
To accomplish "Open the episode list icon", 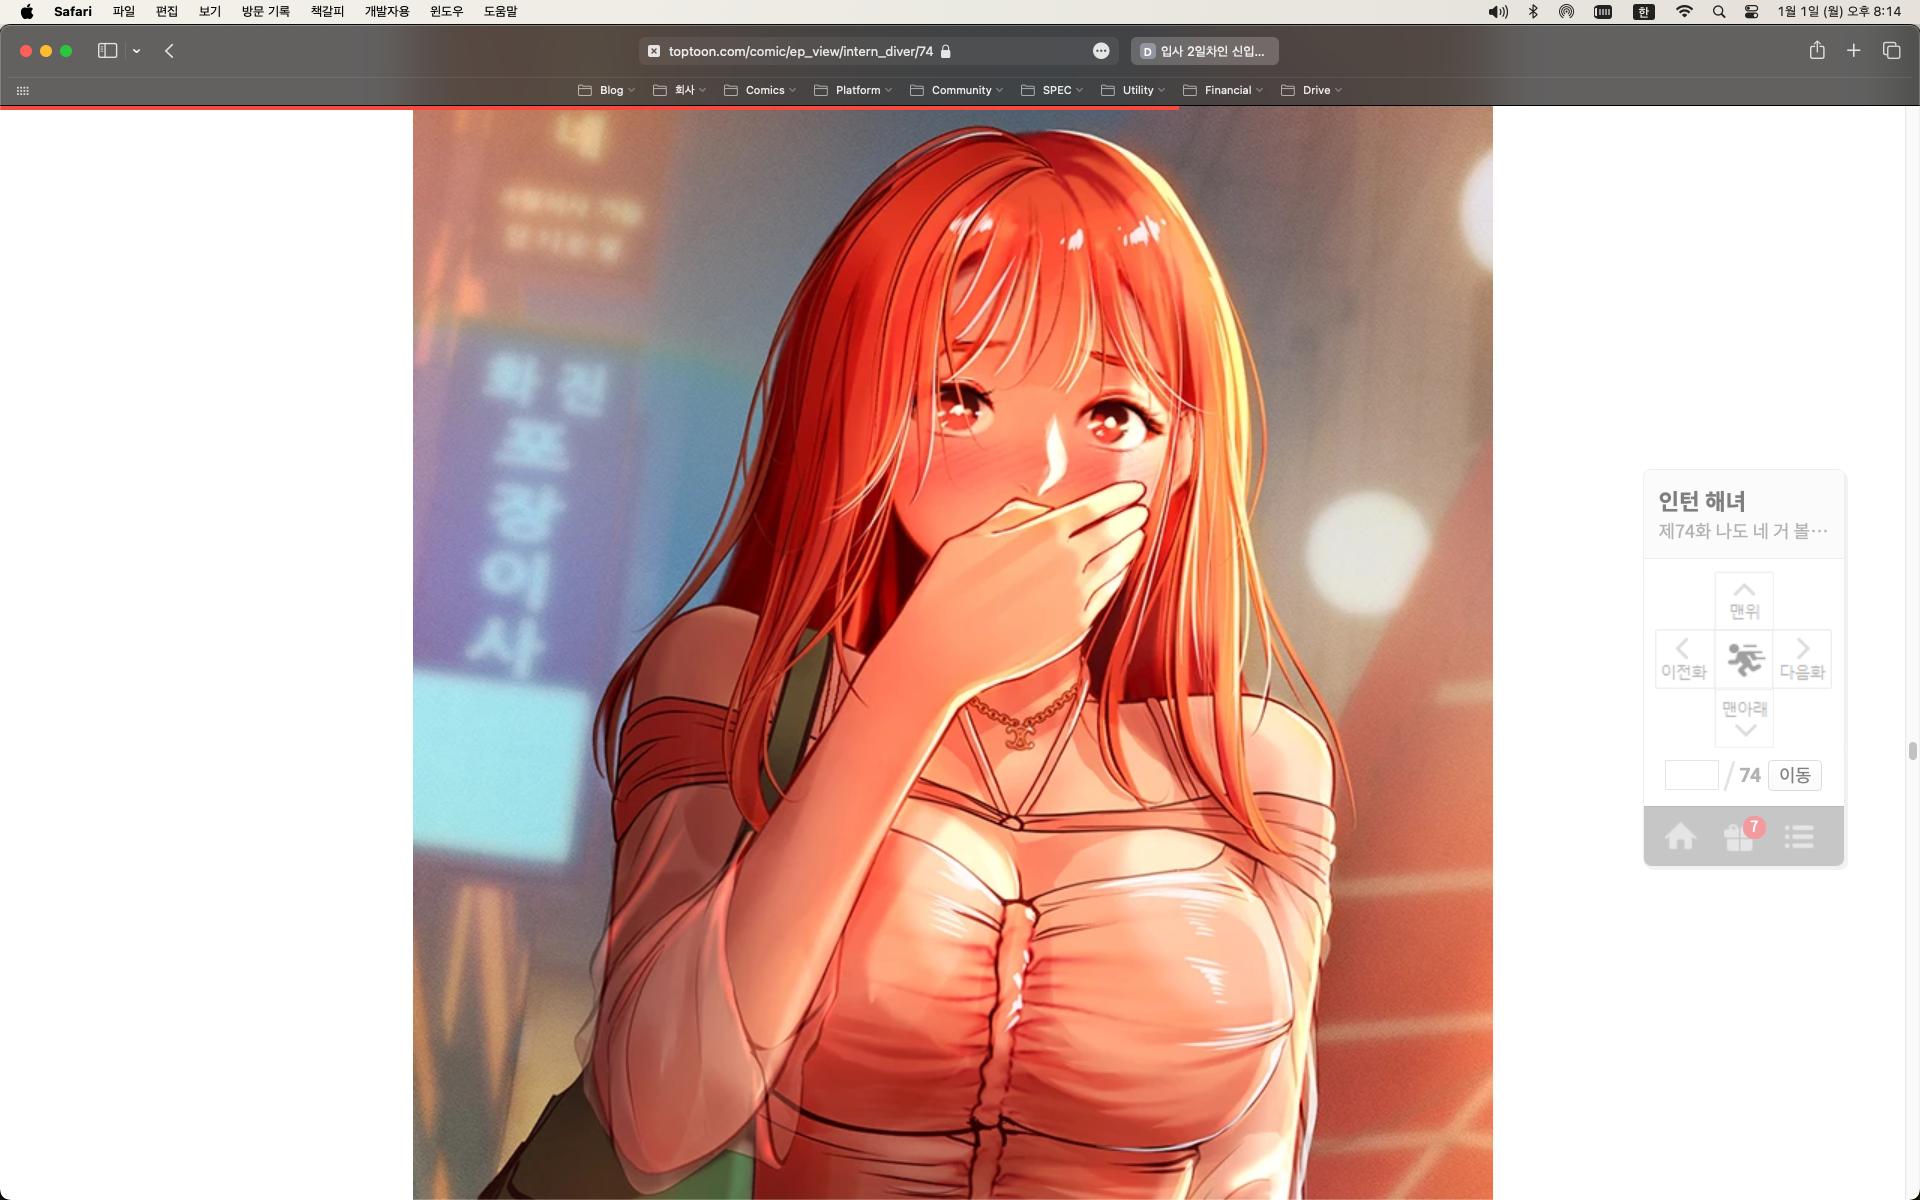I will click(x=1799, y=837).
